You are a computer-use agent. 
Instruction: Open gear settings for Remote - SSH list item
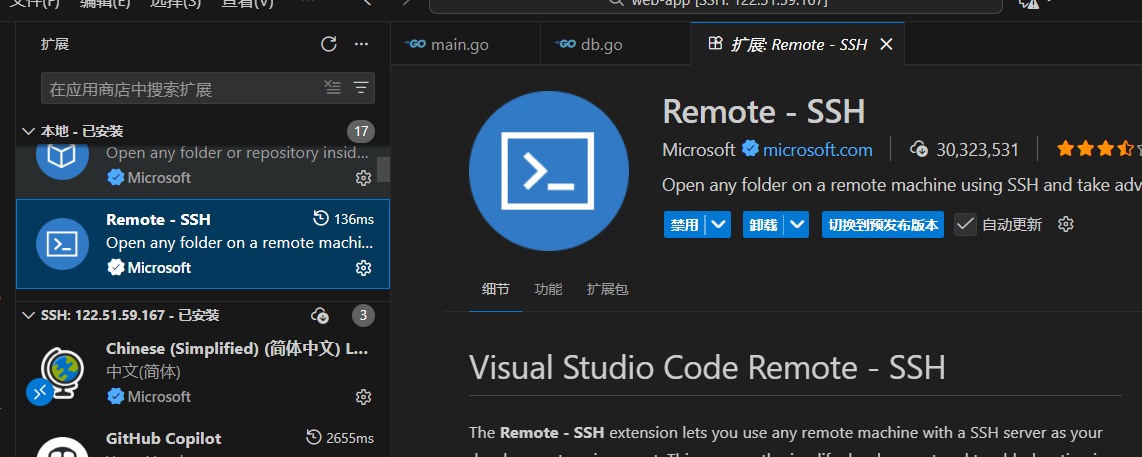click(363, 267)
